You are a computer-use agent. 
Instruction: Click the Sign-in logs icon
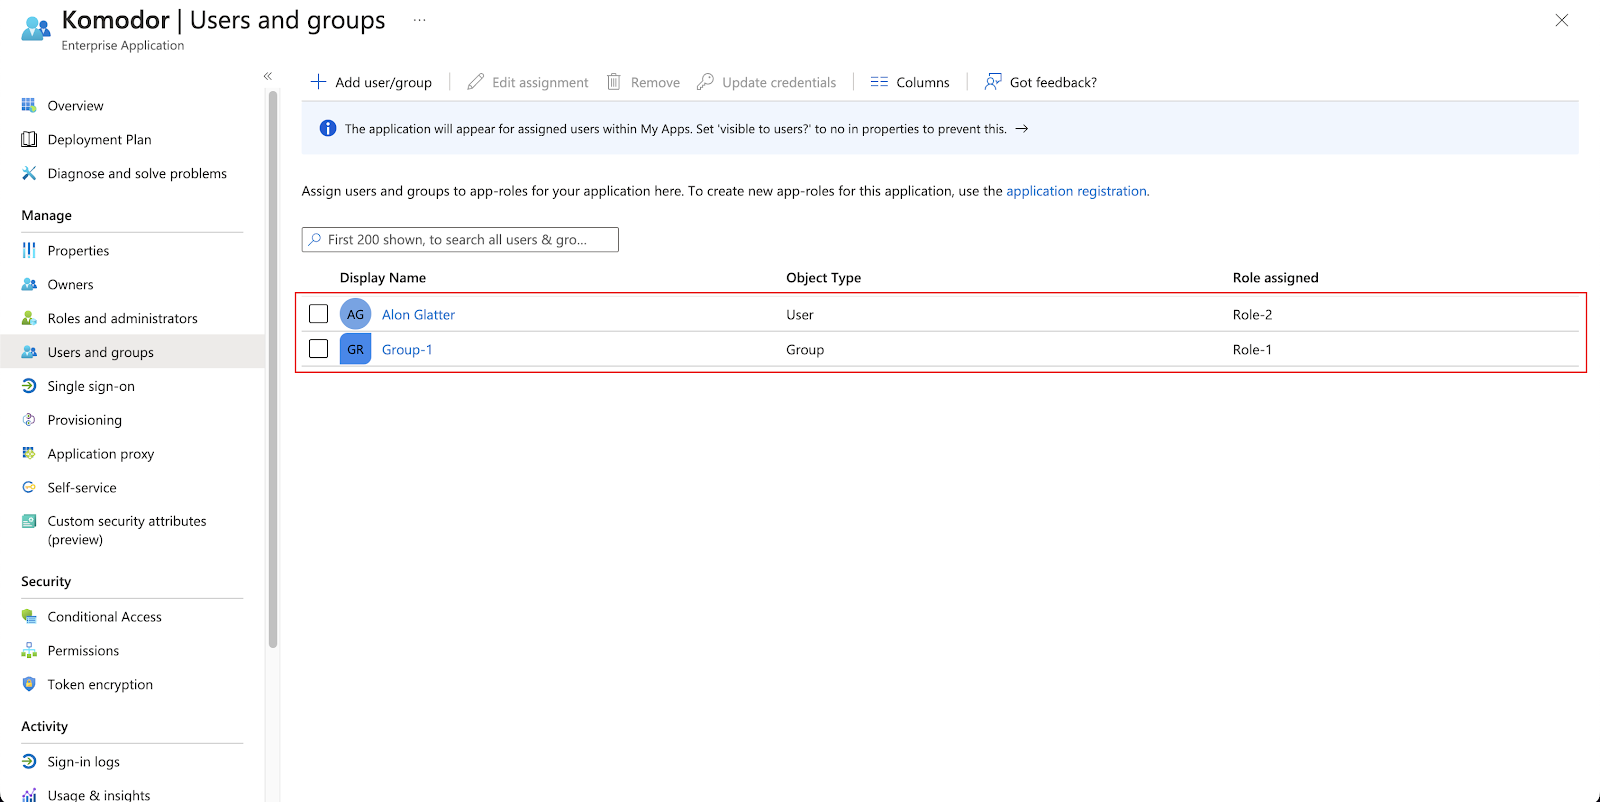tap(29, 761)
